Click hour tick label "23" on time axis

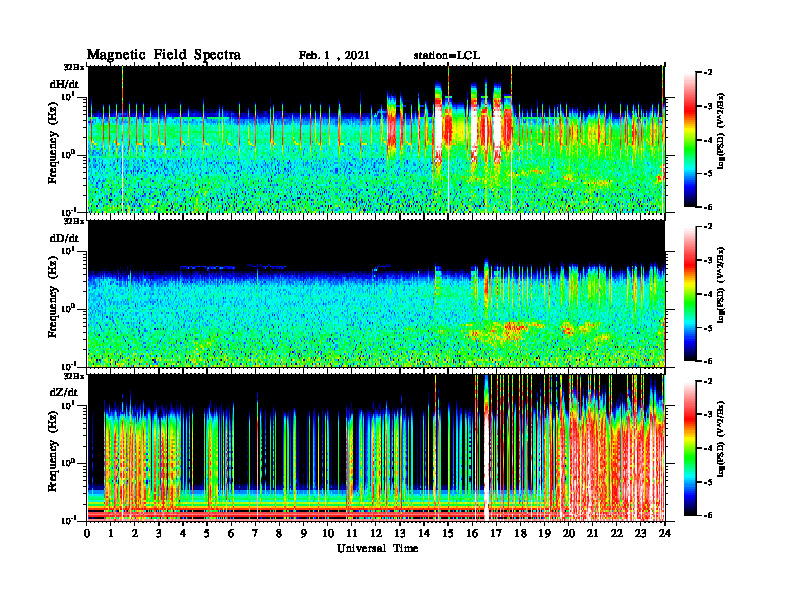[640, 533]
